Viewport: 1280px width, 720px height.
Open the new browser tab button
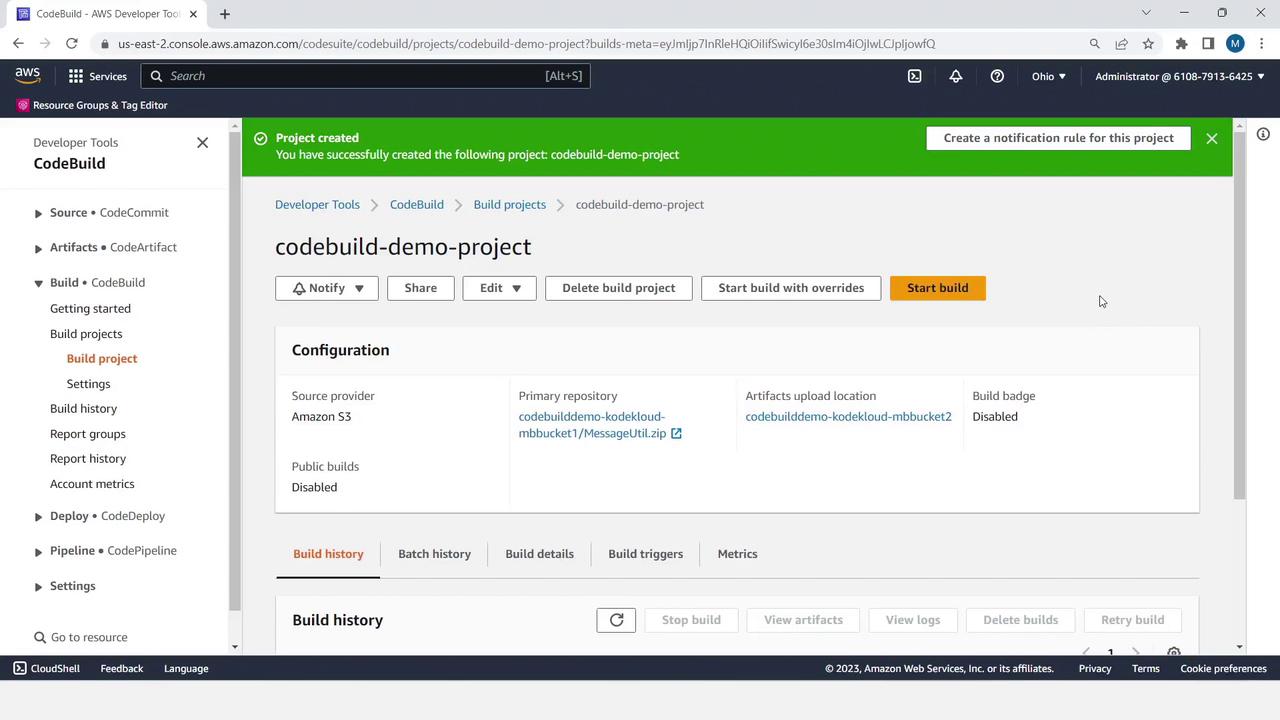[x=225, y=14]
